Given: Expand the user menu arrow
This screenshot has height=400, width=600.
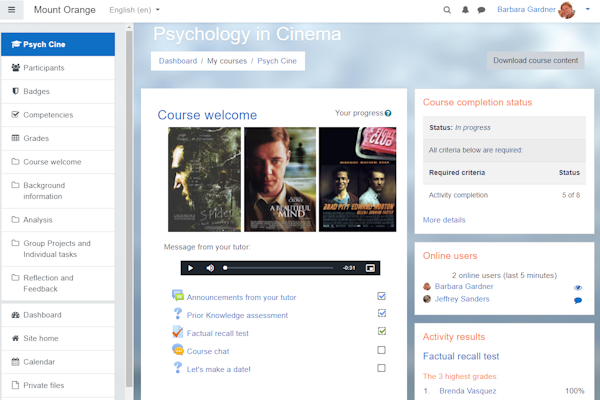Looking at the screenshot, I should coord(587,10).
